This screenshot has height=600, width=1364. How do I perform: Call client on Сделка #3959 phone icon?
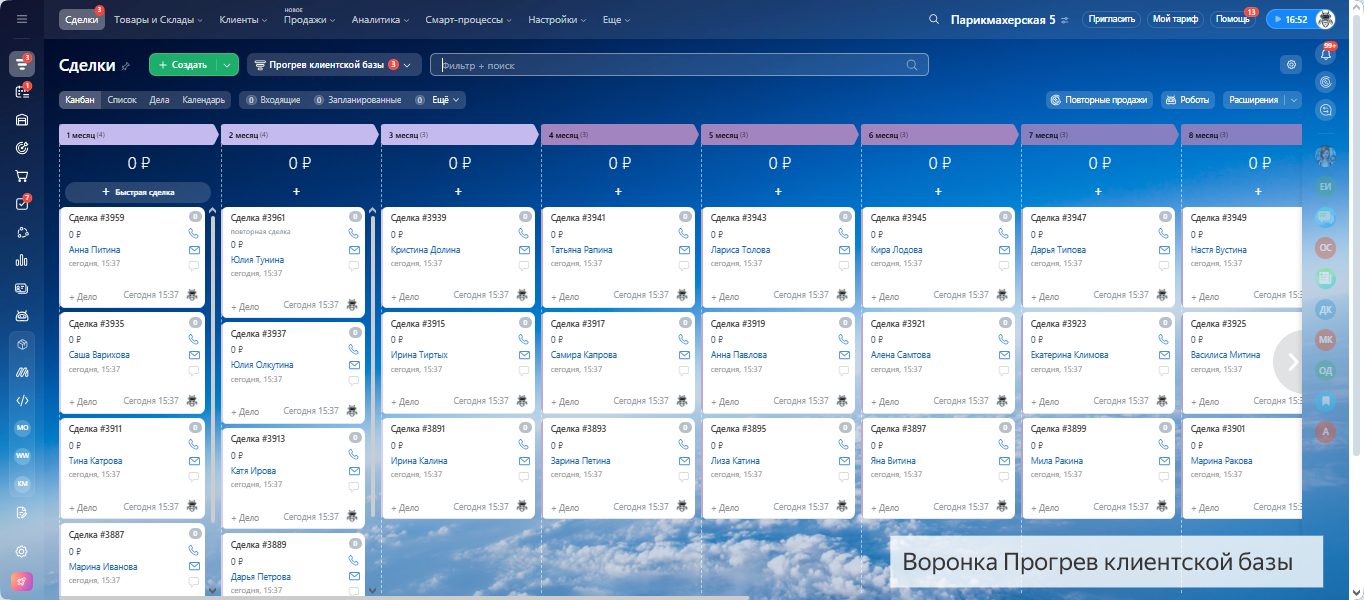tap(194, 233)
